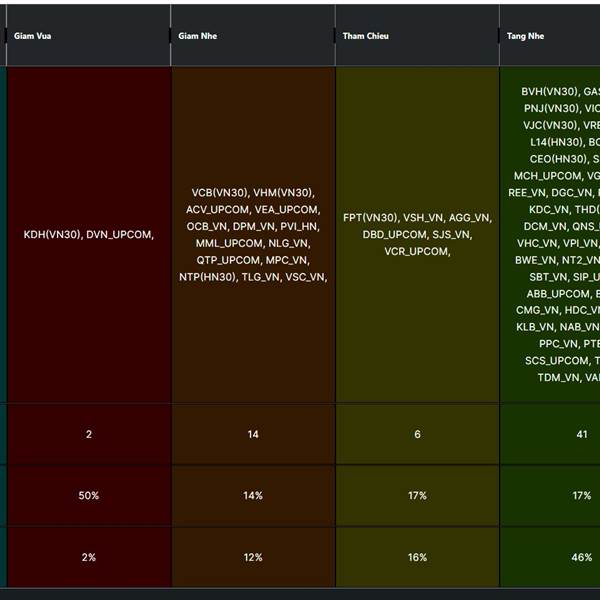Viewport: 600px width, 600px height.
Task: Click count value 6 in Tham Chieu
Action: (417, 434)
